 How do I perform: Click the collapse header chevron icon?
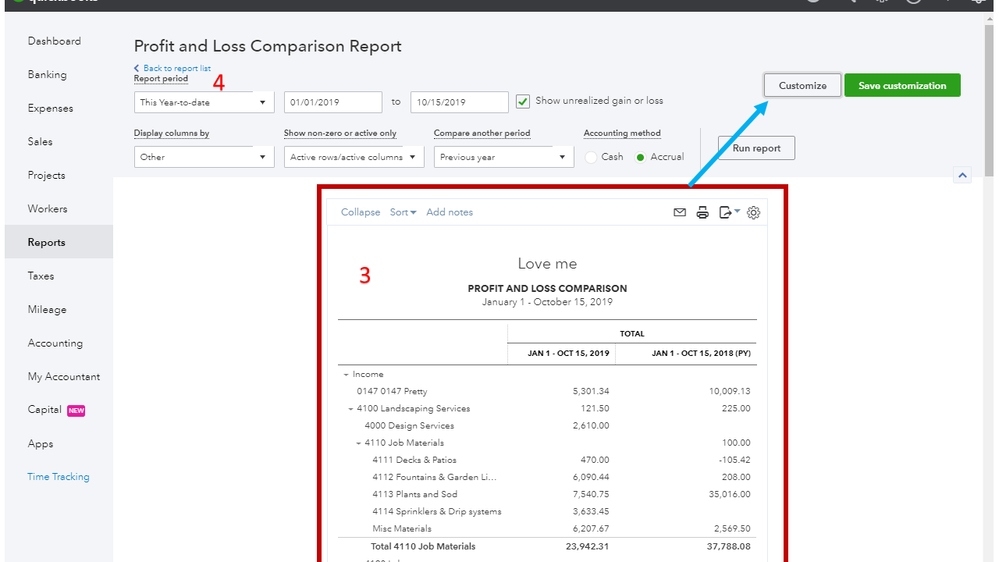(x=962, y=175)
